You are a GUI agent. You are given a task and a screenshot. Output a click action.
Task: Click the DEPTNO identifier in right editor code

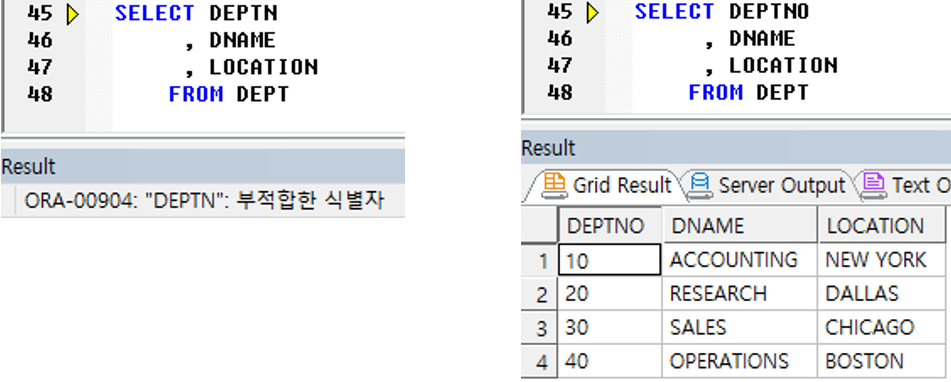coord(769,12)
